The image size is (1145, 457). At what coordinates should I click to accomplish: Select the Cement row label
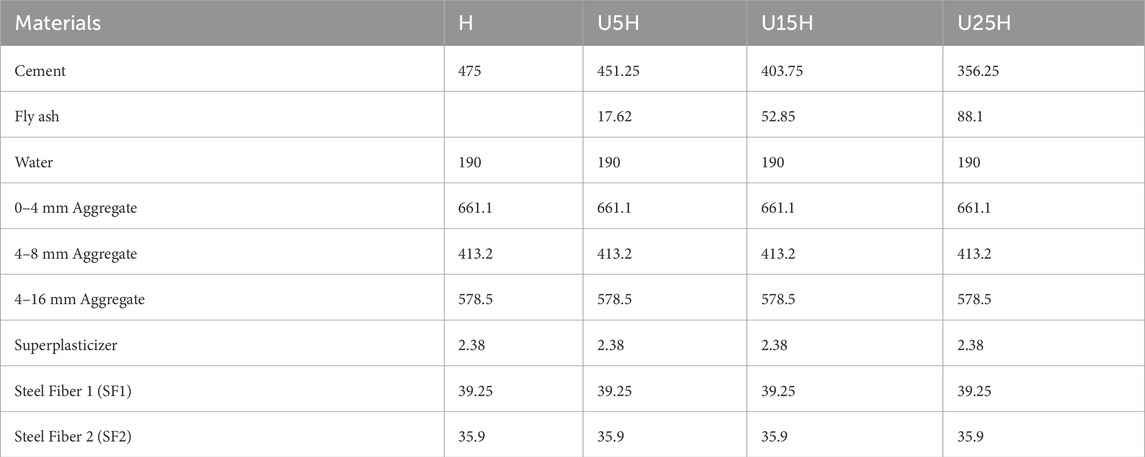coord(41,70)
